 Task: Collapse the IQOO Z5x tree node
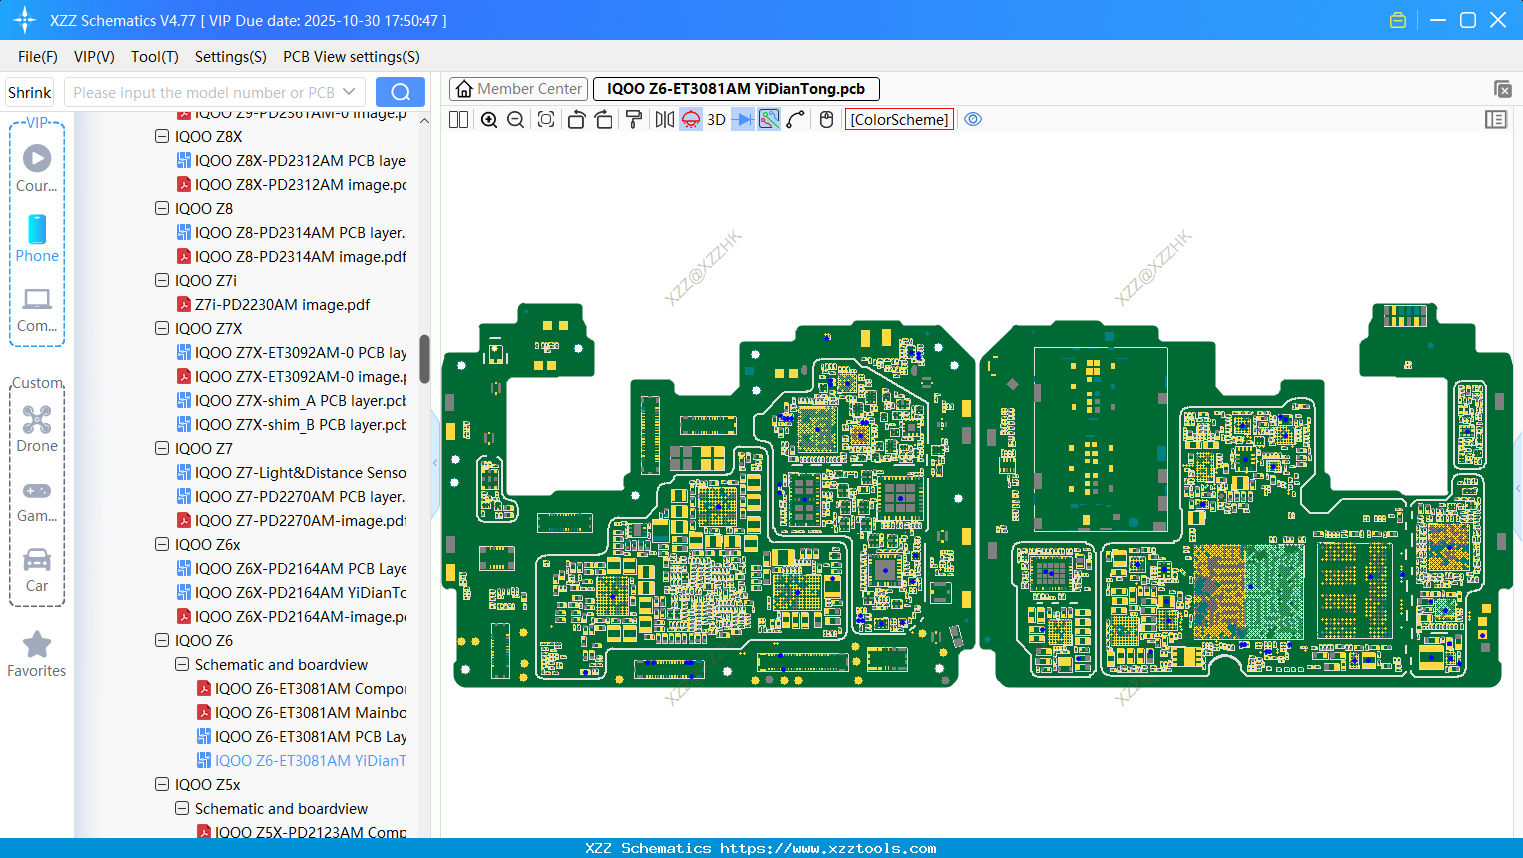click(x=162, y=784)
